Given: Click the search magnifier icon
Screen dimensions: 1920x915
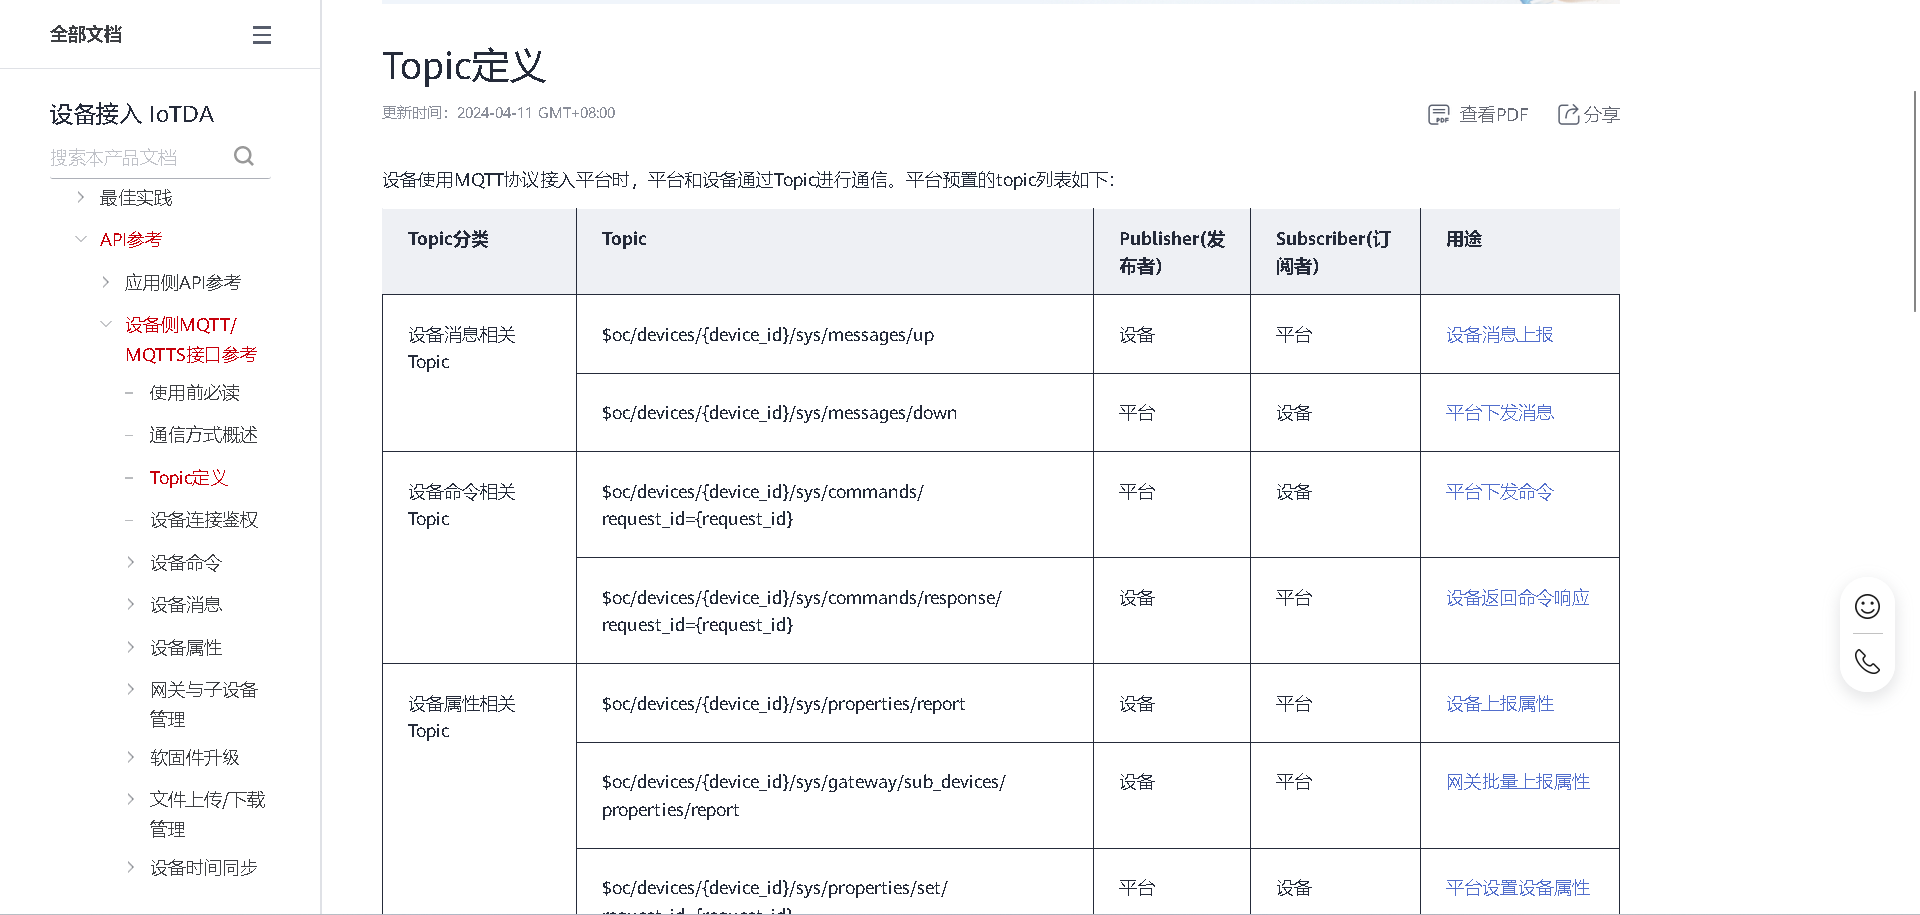Looking at the screenshot, I should [243, 156].
